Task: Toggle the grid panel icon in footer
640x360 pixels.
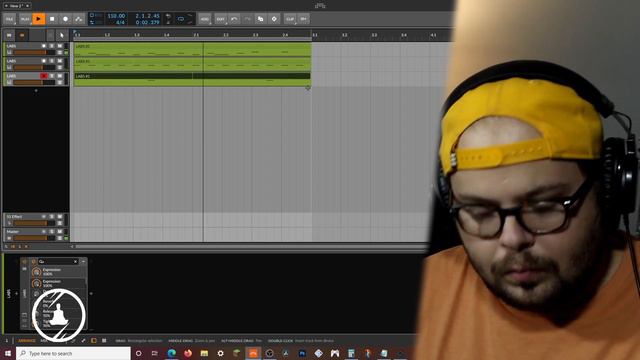Action: tap(104, 340)
